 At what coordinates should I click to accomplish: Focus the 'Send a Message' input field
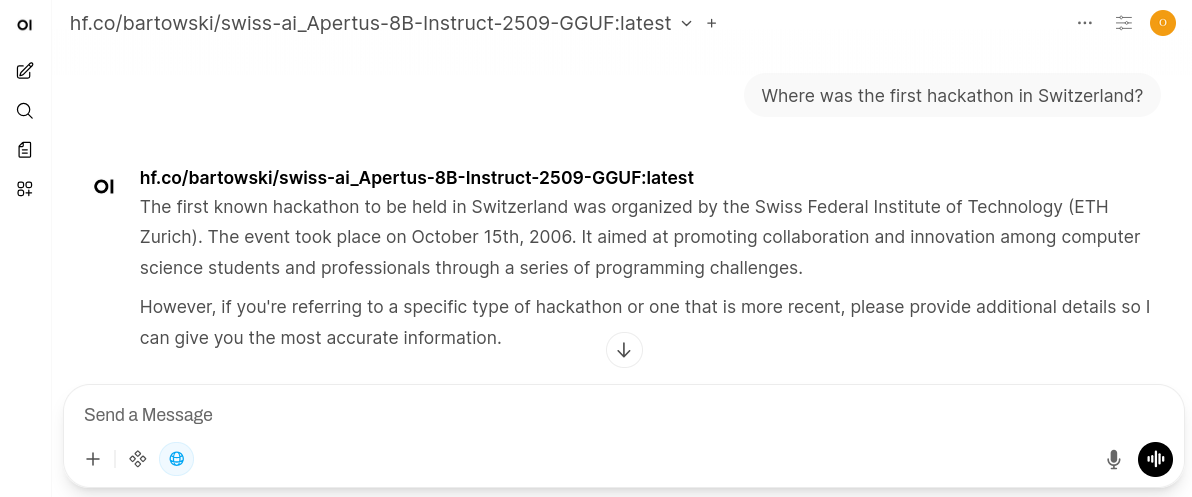[600, 415]
